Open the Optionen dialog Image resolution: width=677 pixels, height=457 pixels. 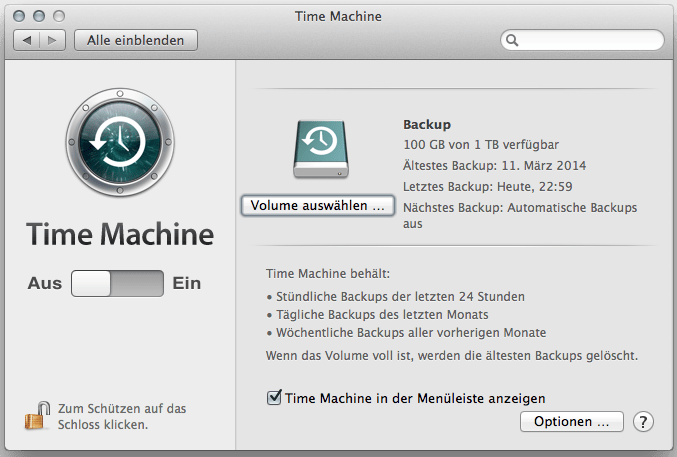coord(572,422)
